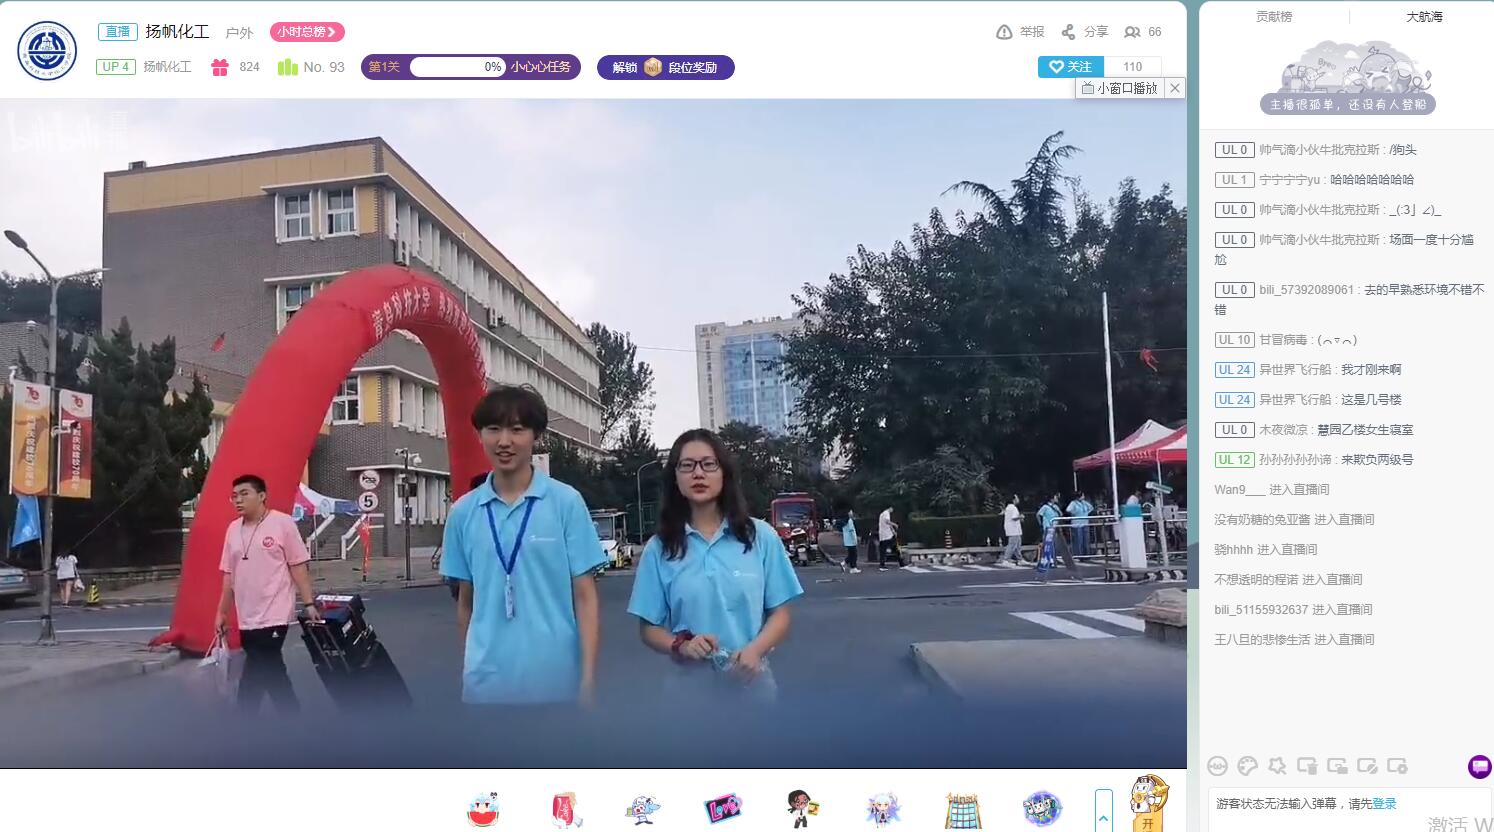Switch to the 大航海 tab
The image size is (1494, 832).
[1423, 16]
